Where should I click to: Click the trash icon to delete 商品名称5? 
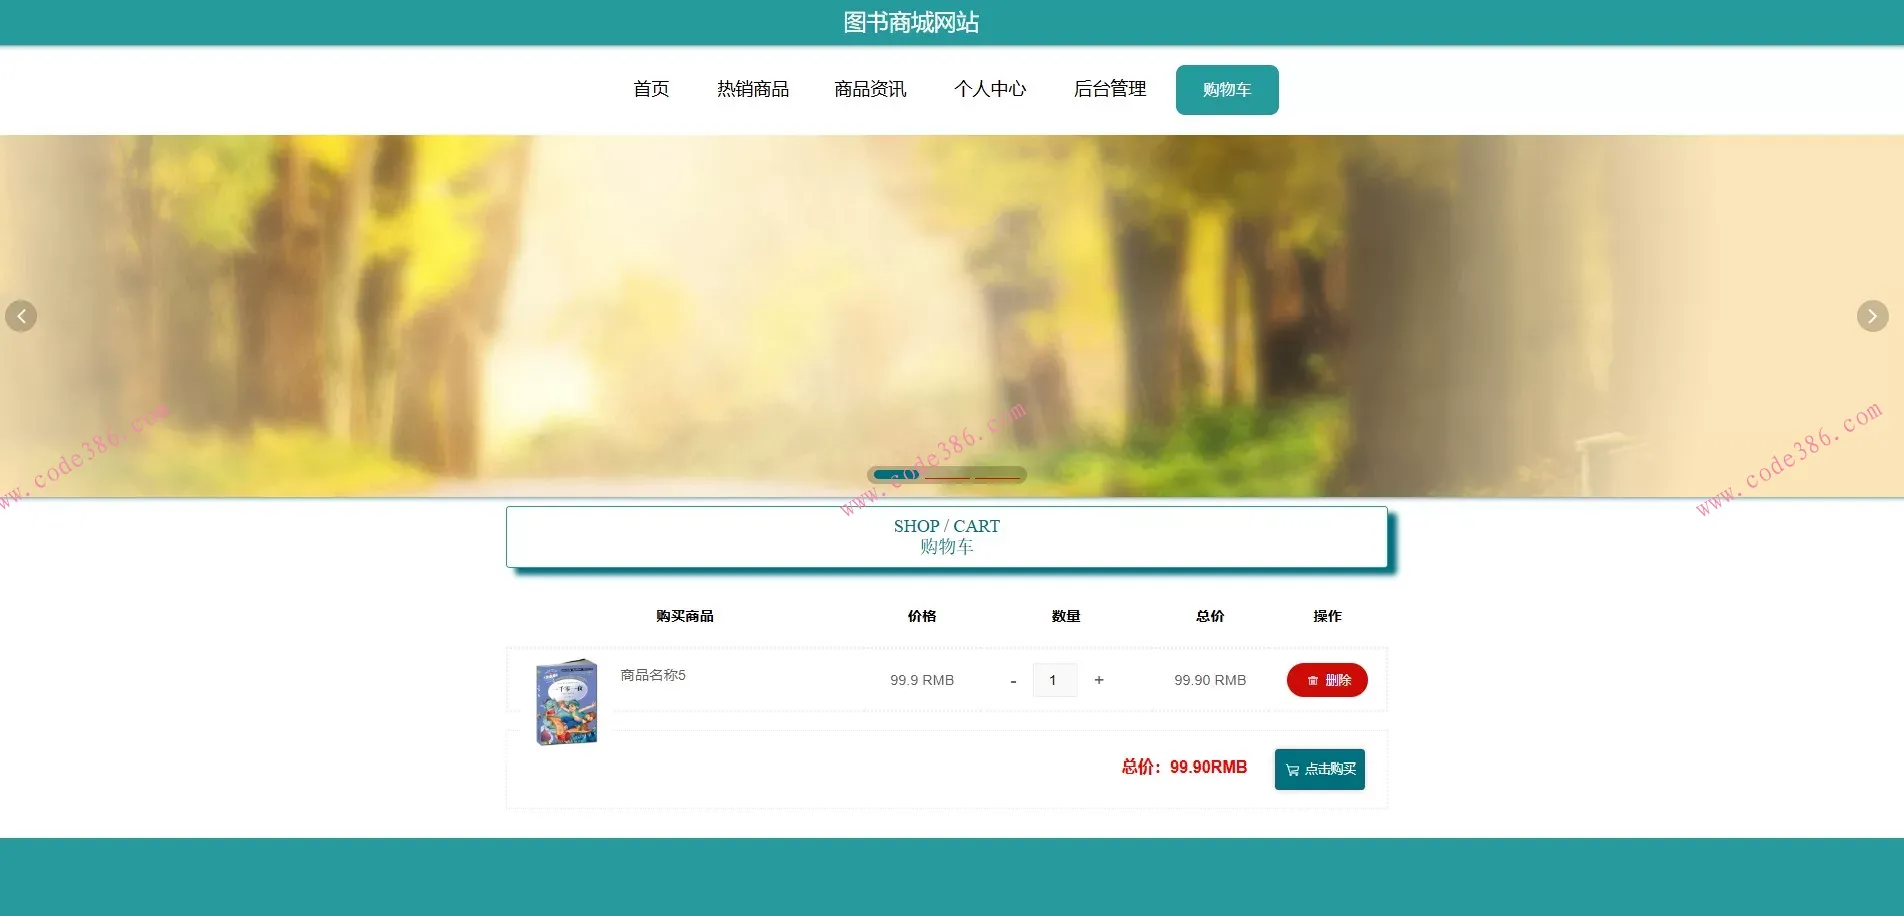[x=1313, y=680]
